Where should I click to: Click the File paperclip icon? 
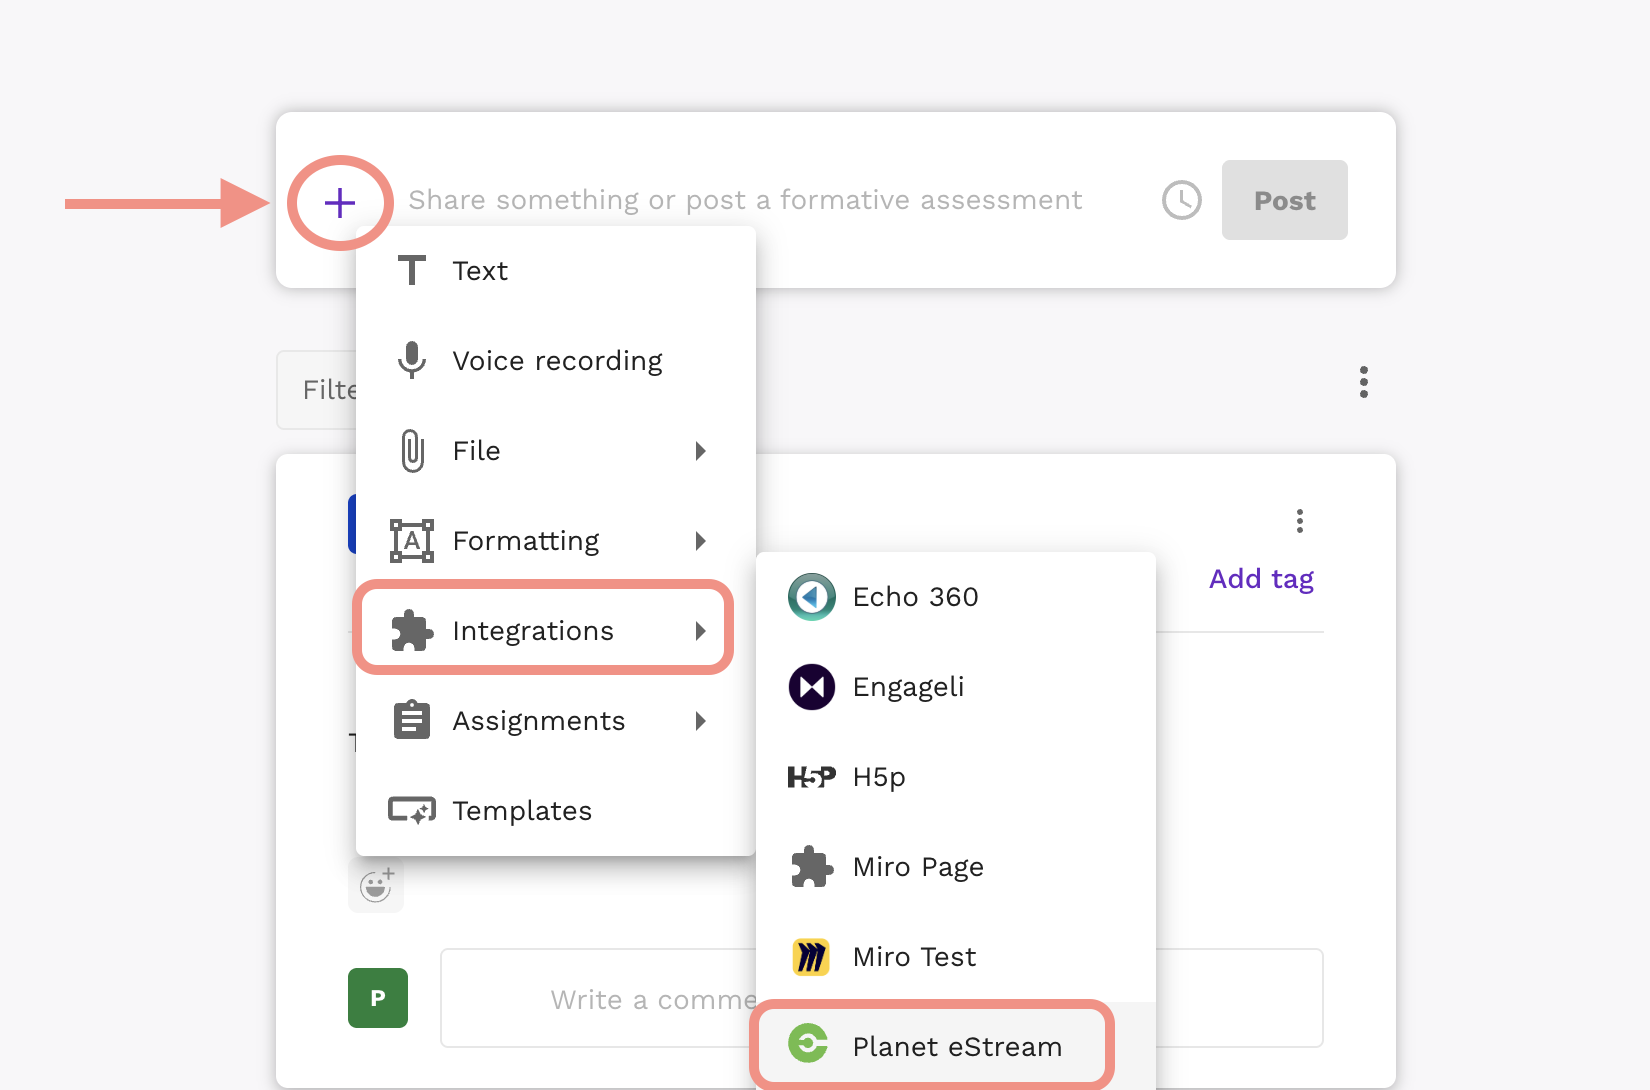point(412,451)
